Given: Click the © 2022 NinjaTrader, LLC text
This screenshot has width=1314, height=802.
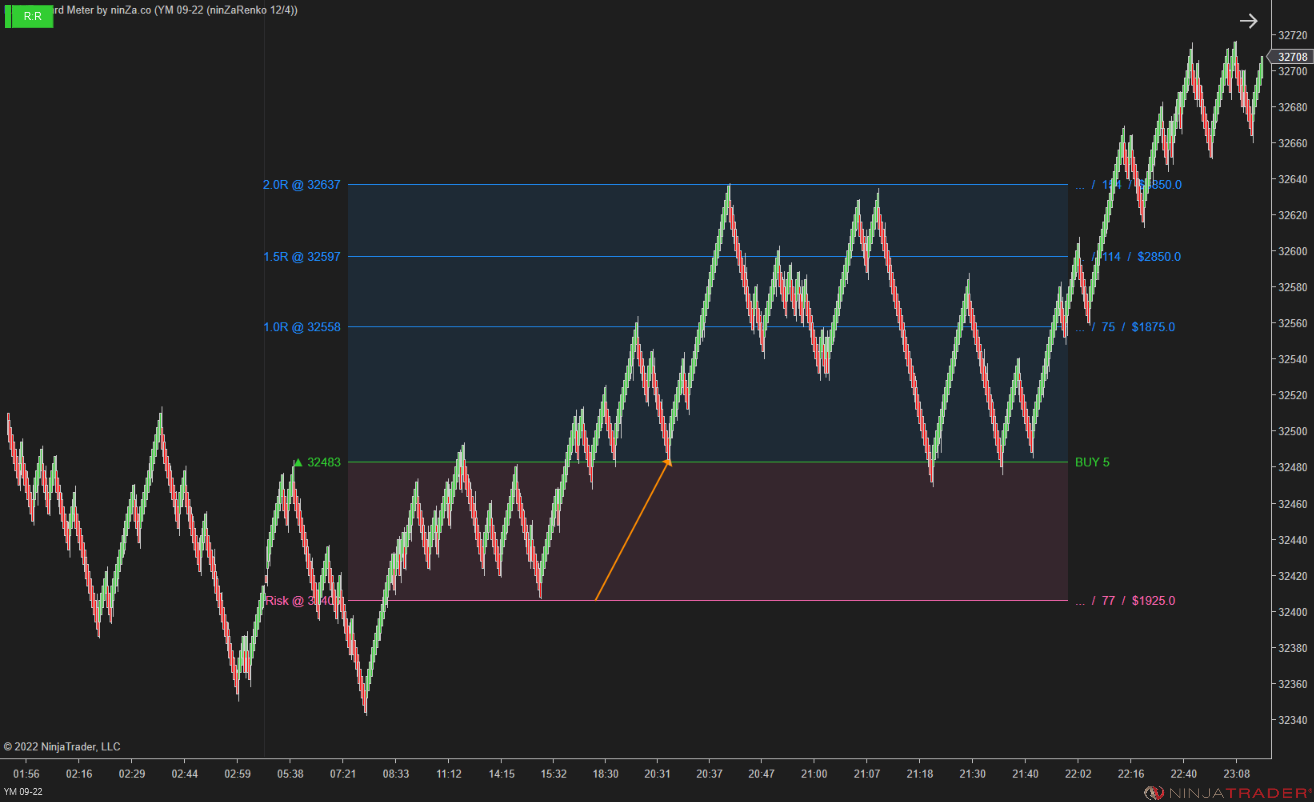Looking at the screenshot, I should (x=63, y=746).
